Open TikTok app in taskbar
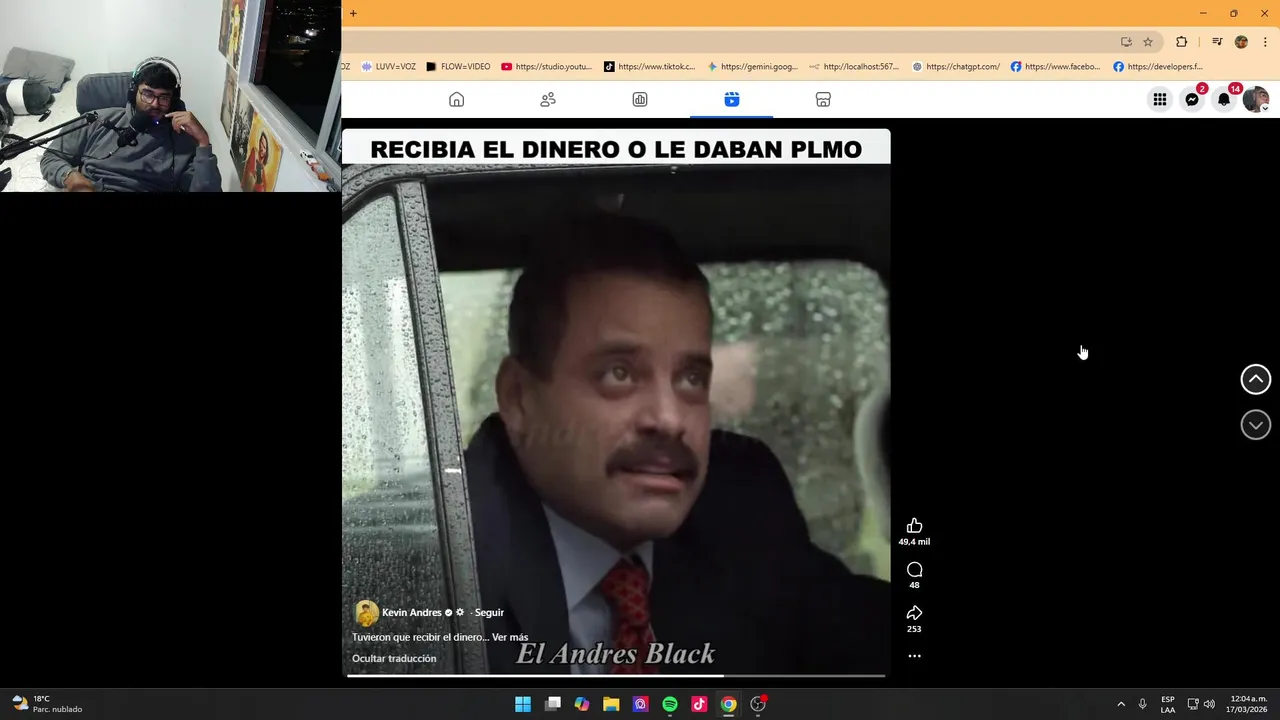 (699, 704)
